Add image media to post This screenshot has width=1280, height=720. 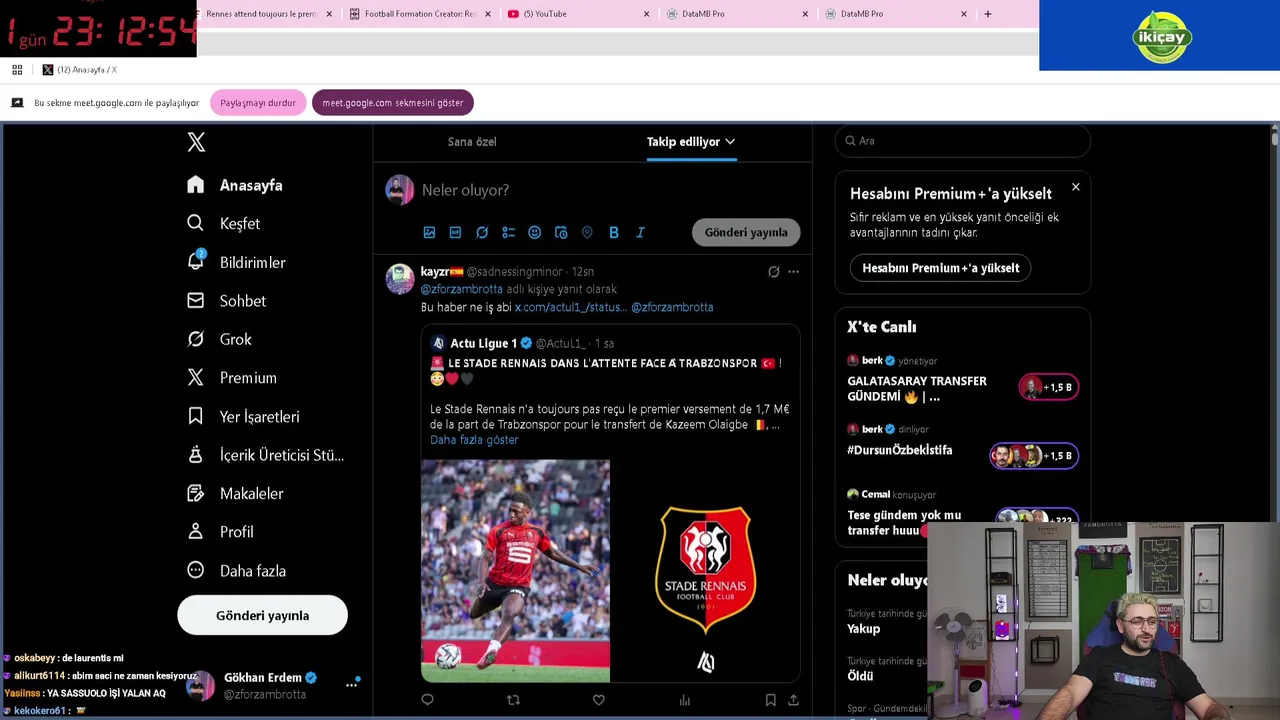429,232
